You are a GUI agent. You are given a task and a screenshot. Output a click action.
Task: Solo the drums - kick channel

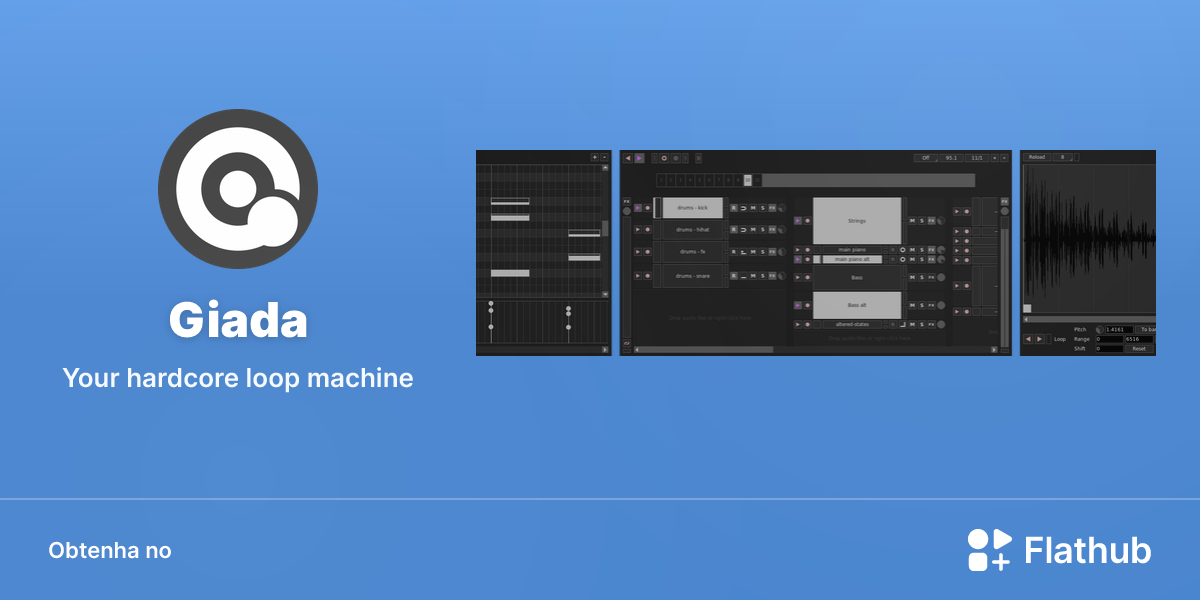pos(763,208)
